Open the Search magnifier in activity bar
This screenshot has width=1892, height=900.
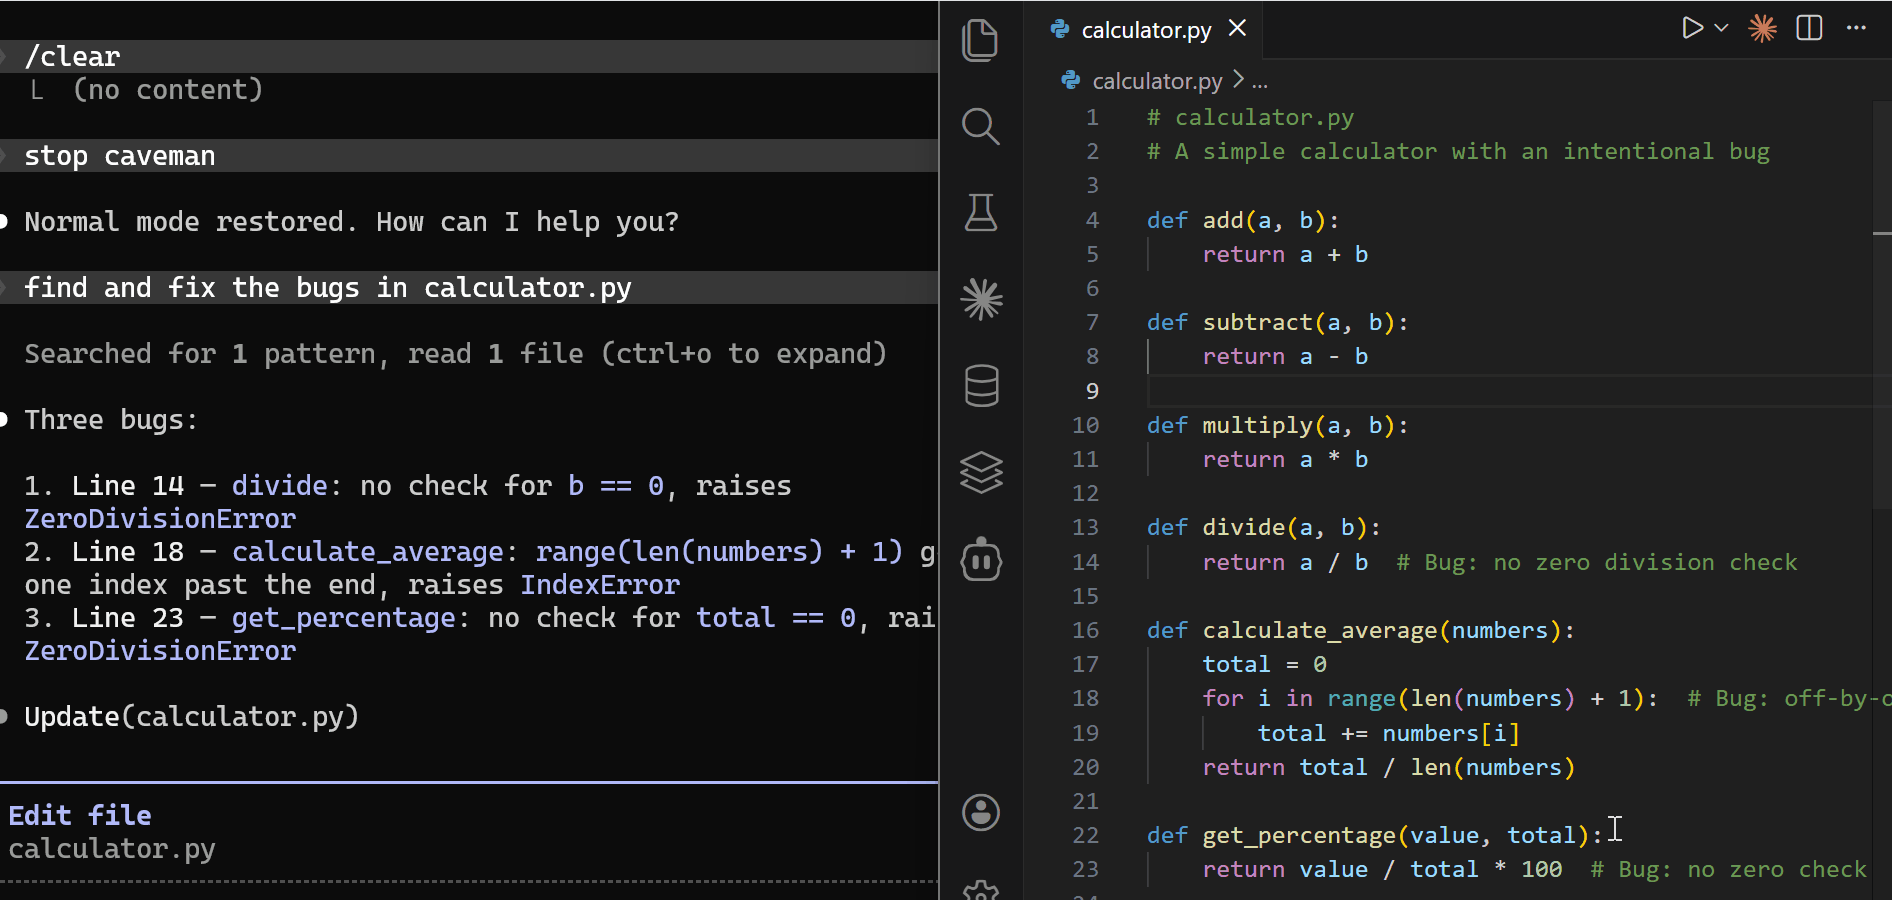point(980,126)
